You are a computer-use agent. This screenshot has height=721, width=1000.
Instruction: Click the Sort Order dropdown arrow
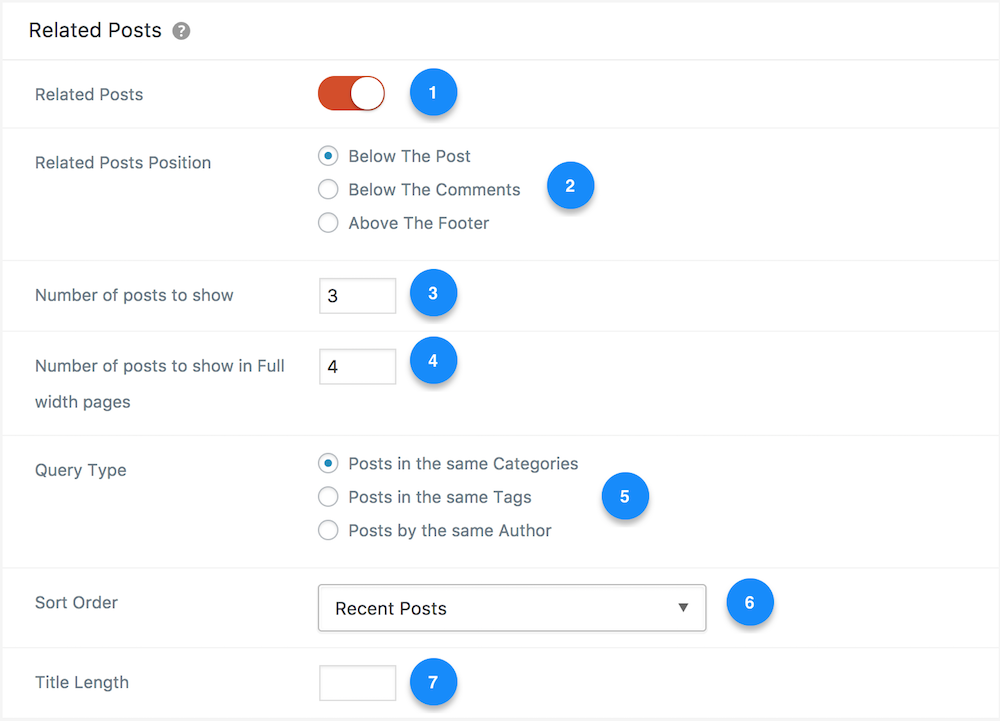coord(683,608)
